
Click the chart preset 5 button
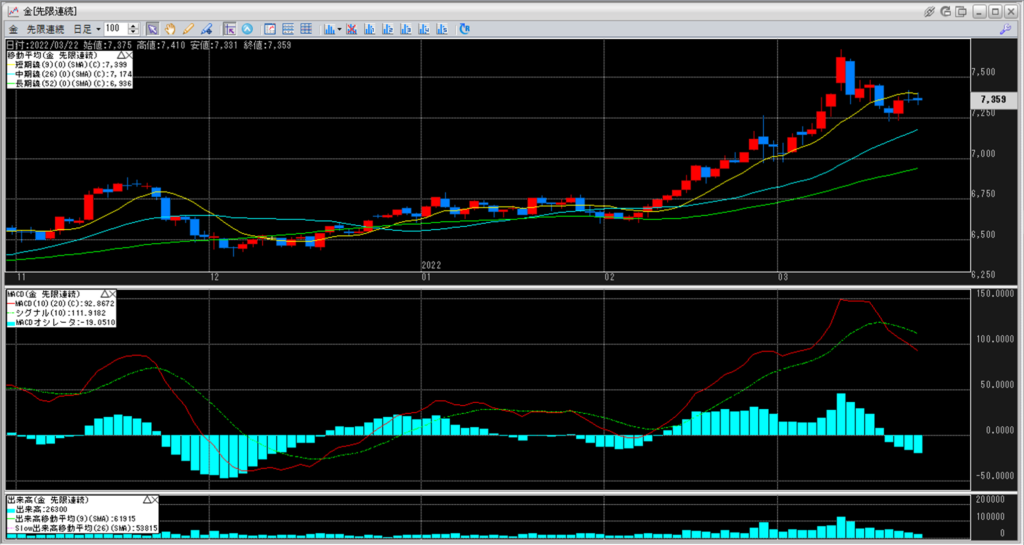(x=431, y=29)
